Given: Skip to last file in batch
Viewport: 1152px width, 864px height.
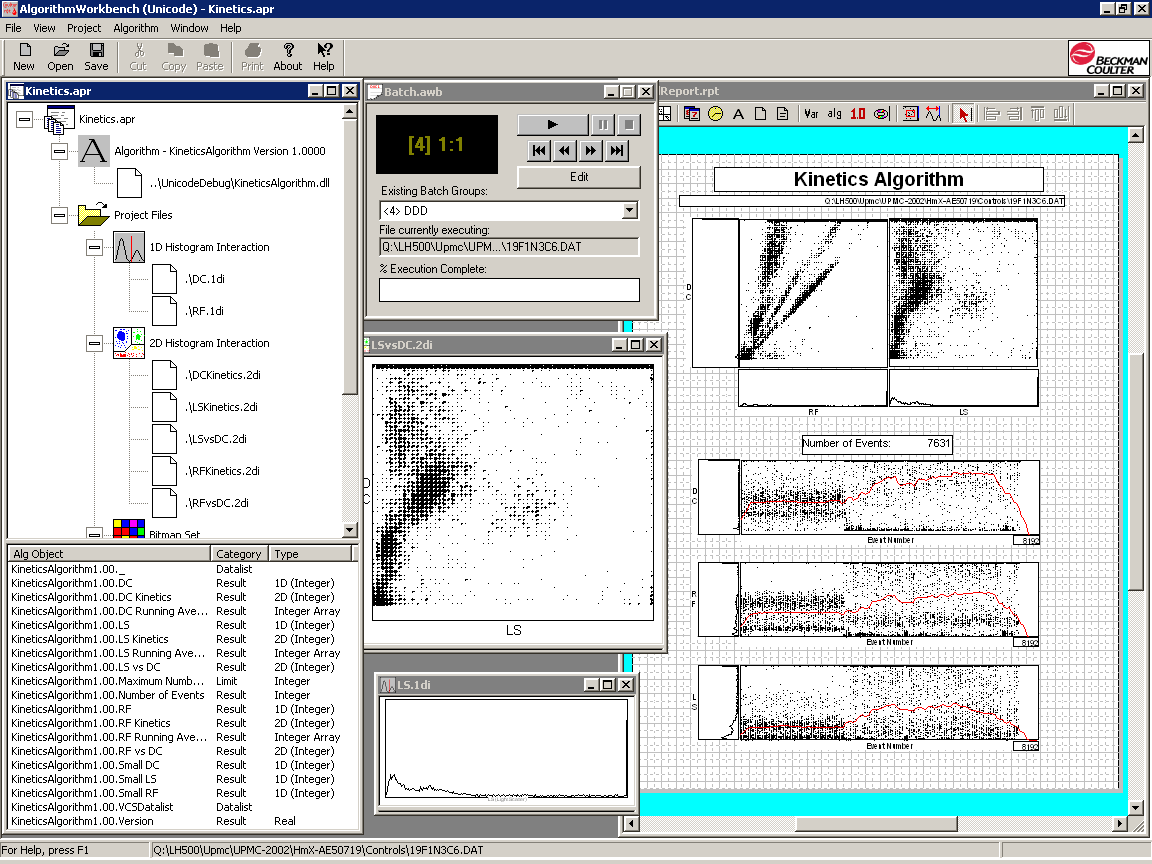Looking at the screenshot, I should pyautogui.click(x=617, y=151).
